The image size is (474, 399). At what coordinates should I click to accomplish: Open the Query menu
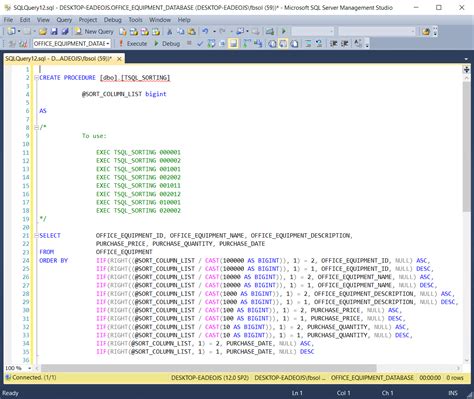click(64, 20)
